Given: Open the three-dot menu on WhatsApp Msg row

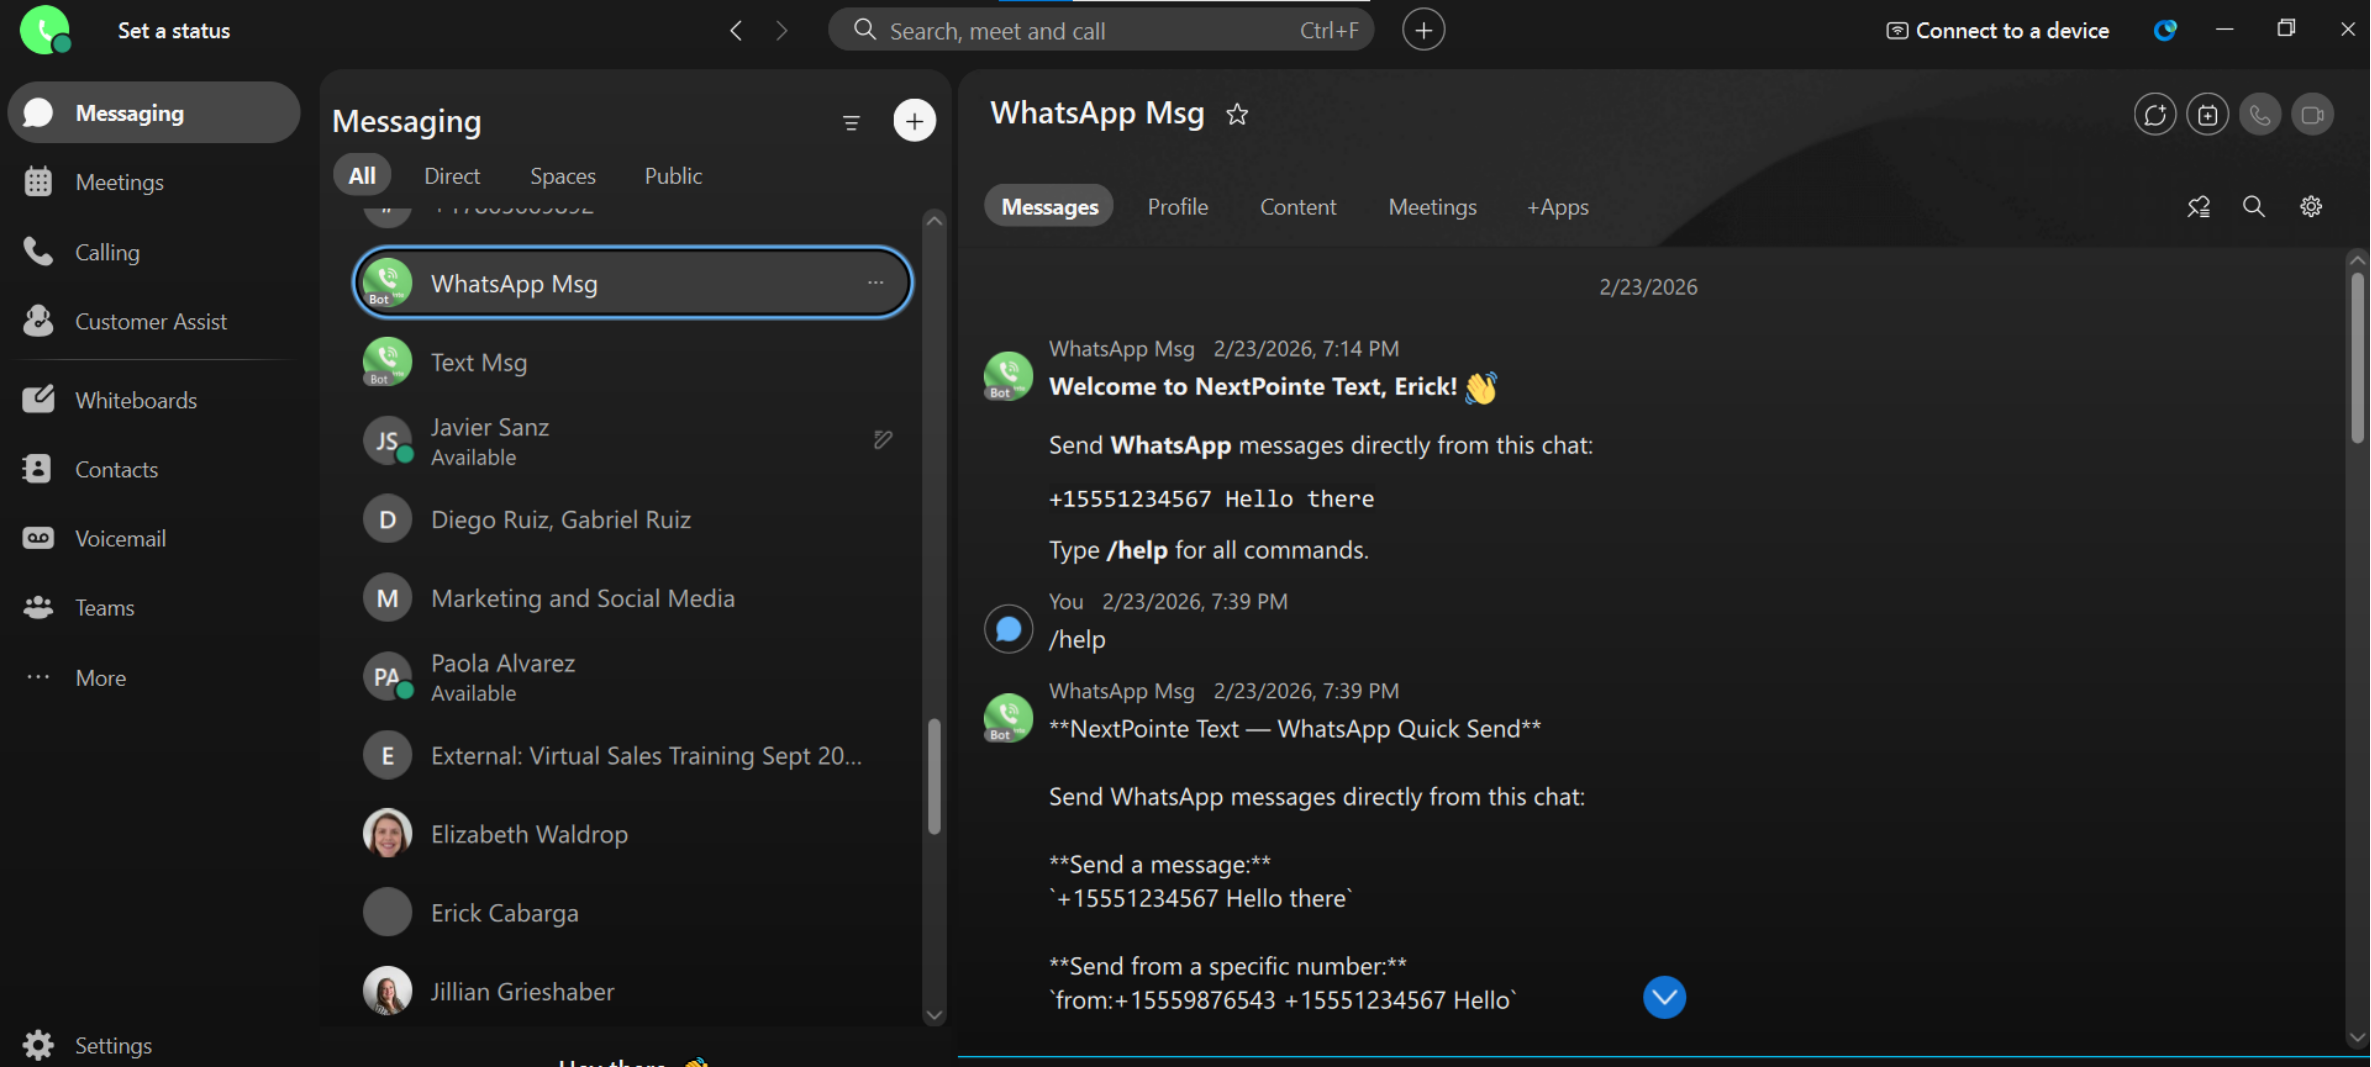Looking at the screenshot, I should coord(876,283).
